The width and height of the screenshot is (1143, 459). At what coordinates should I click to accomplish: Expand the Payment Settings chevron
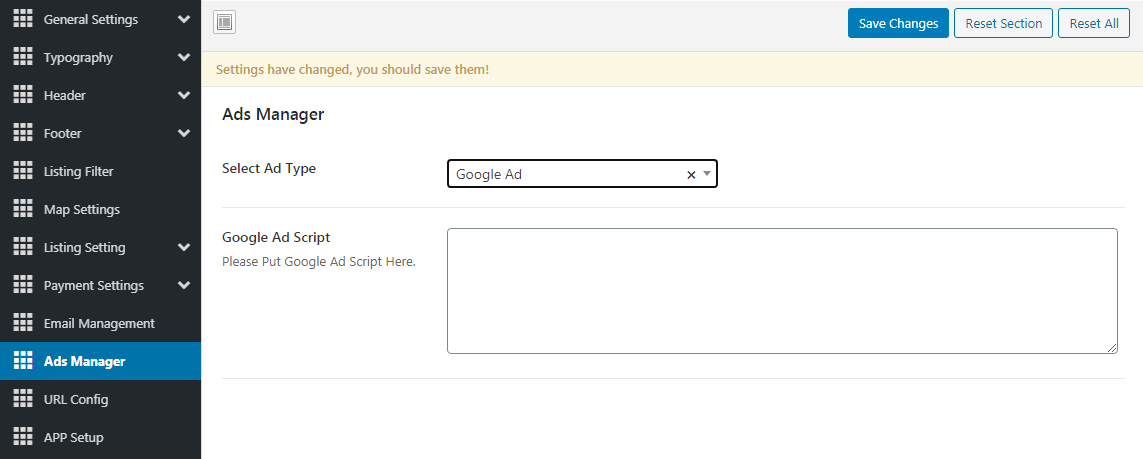pyautogui.click(x=183, y=285)
